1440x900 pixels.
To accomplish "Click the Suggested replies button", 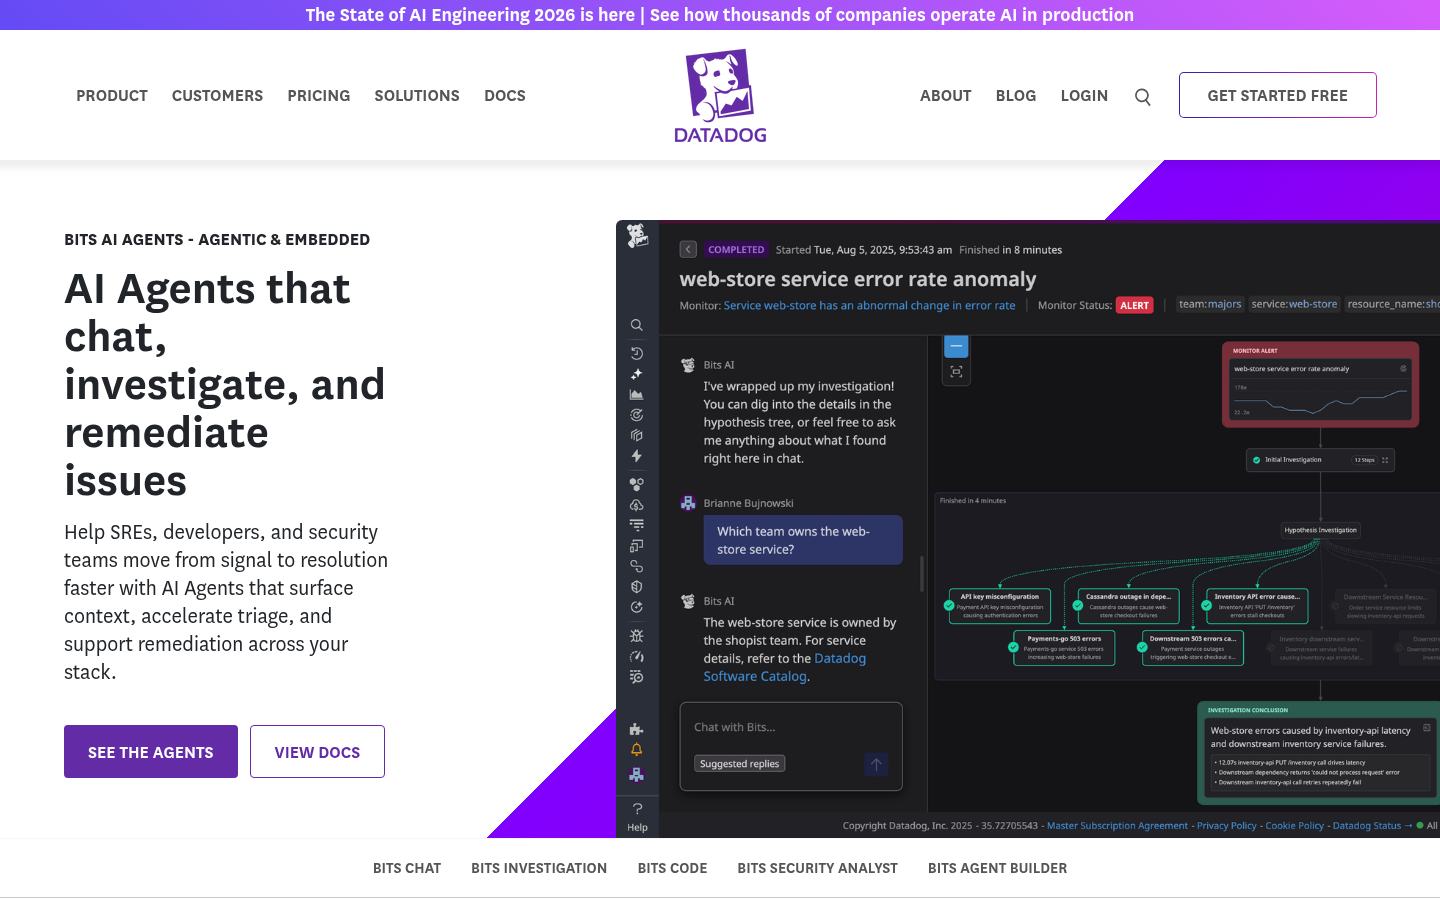I will (x=740, y=764).
